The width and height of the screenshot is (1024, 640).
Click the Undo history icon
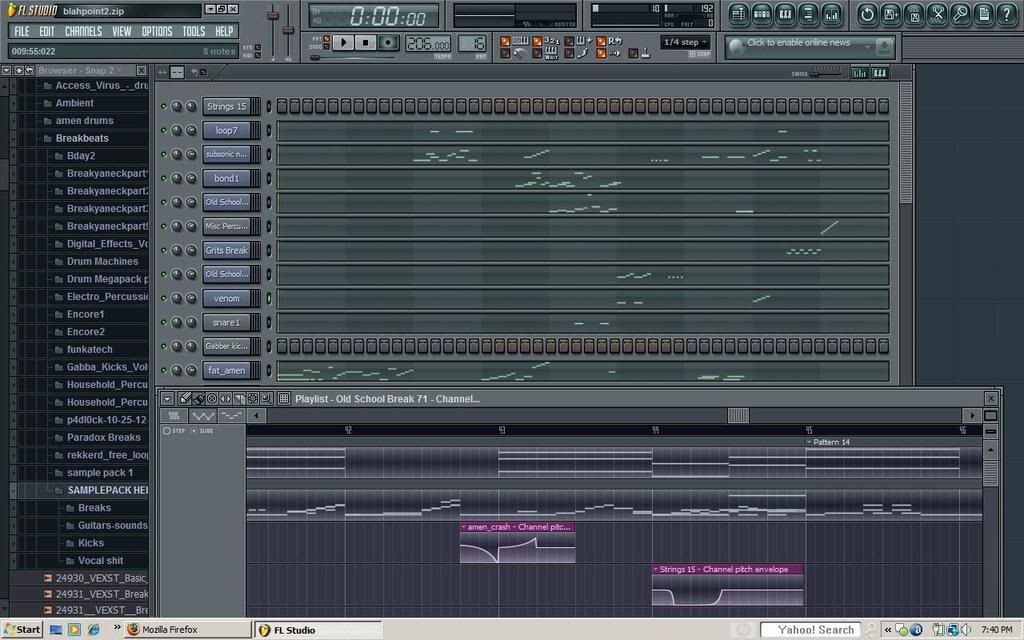[866, 14]
